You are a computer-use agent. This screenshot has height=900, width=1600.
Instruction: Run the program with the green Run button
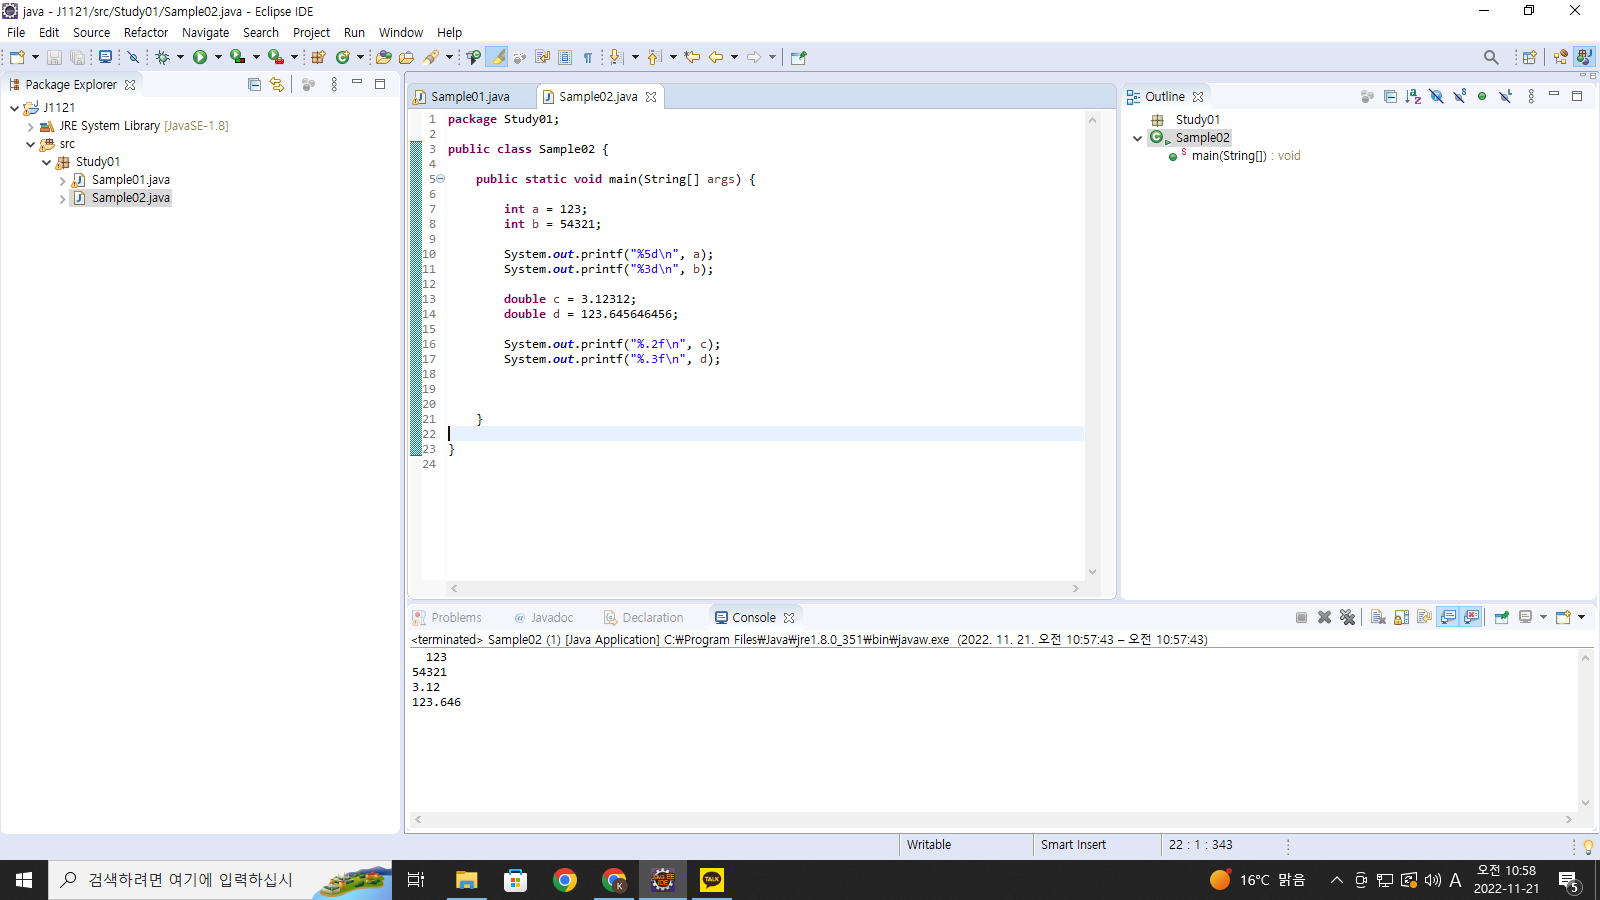click(x=200, y=57)
